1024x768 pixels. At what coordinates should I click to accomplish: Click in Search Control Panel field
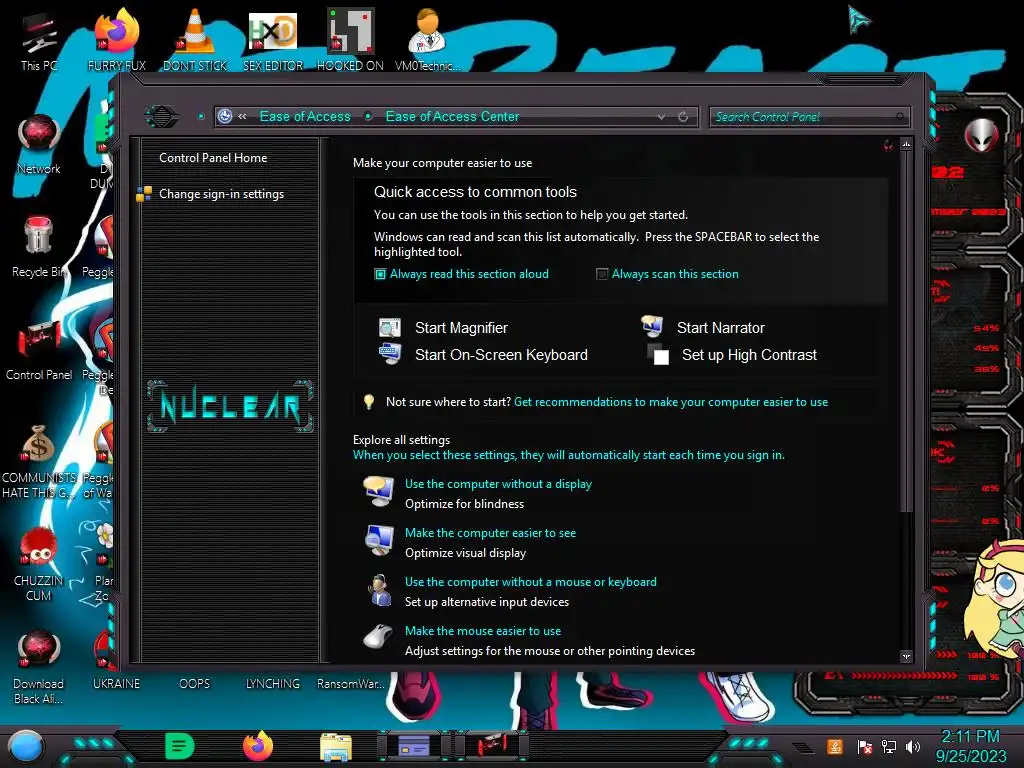point(809,117)
